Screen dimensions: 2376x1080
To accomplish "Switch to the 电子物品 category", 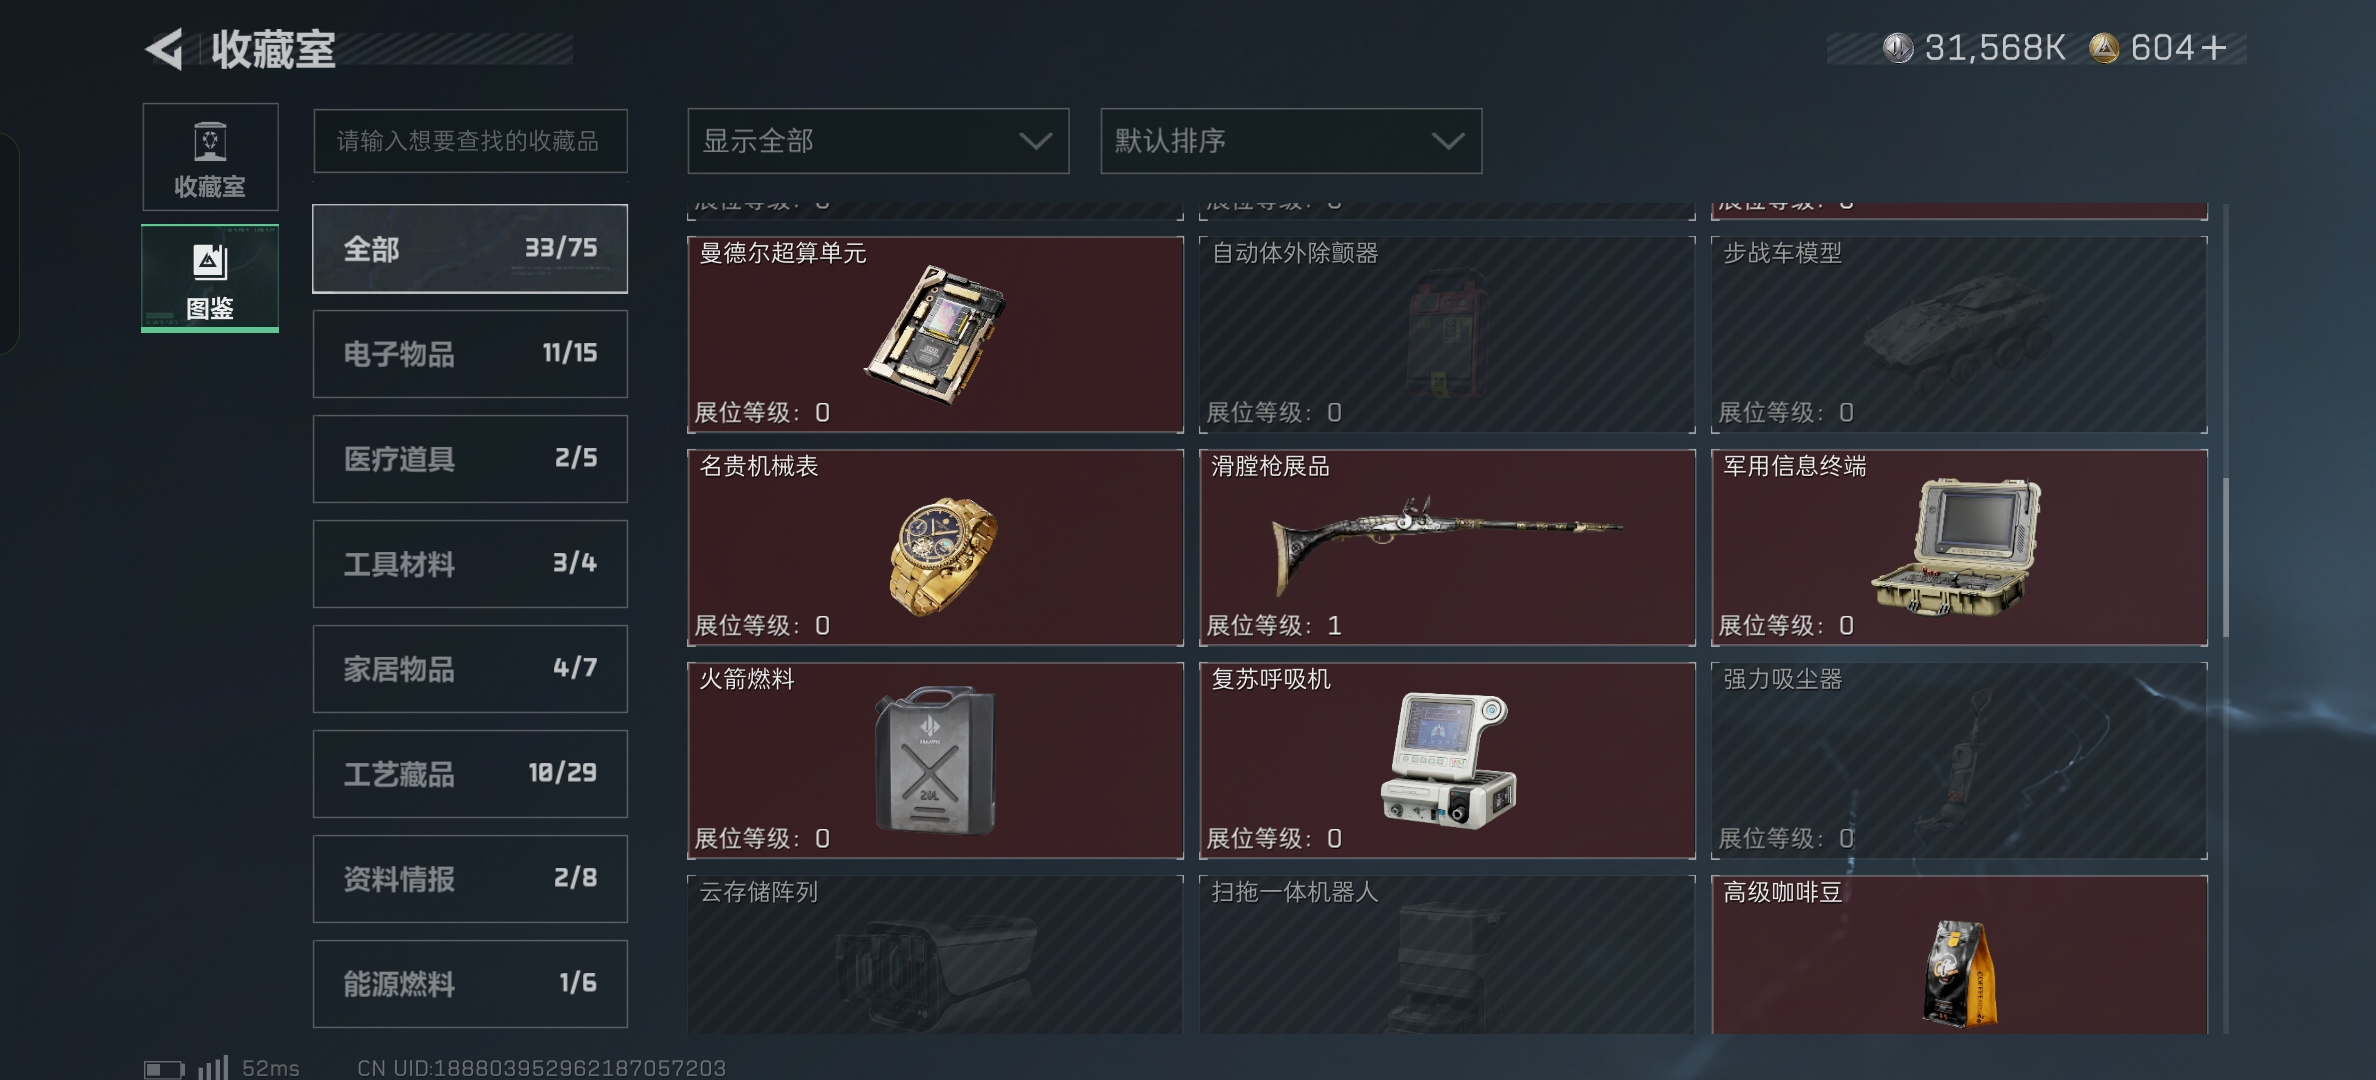I will [x=470, y=354].
